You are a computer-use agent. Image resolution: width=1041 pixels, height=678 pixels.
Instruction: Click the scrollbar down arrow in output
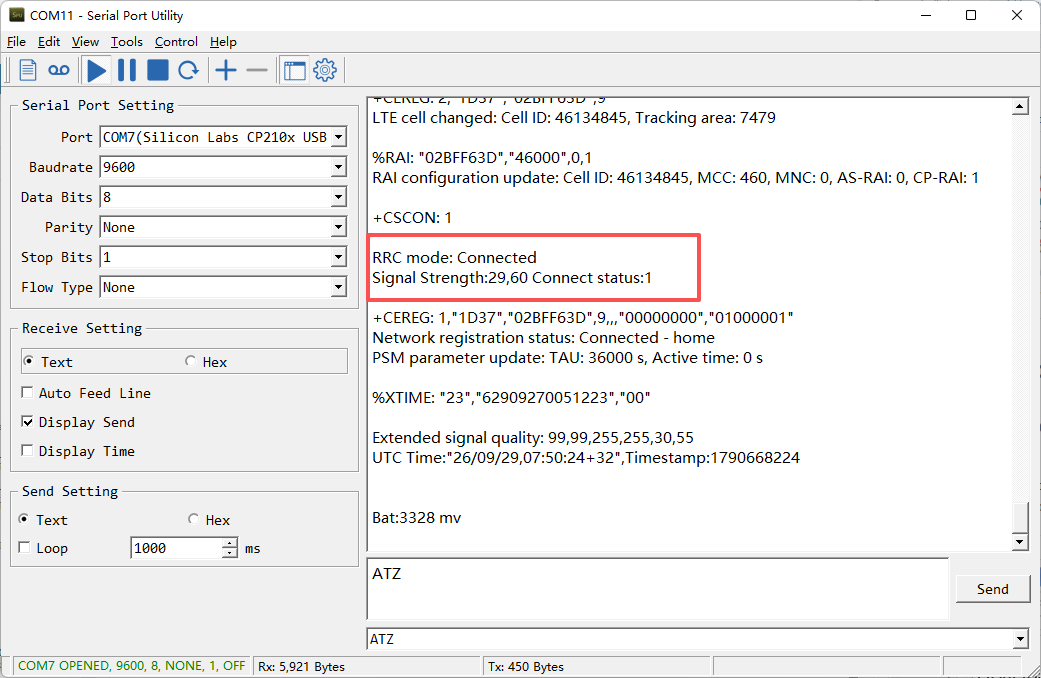click(1020, 543)
